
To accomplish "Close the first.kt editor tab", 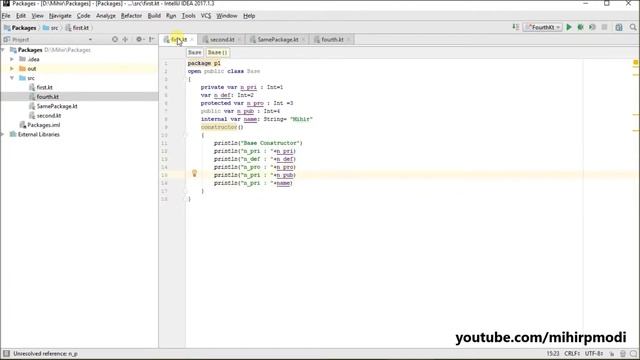I will [x=192, y=40].
